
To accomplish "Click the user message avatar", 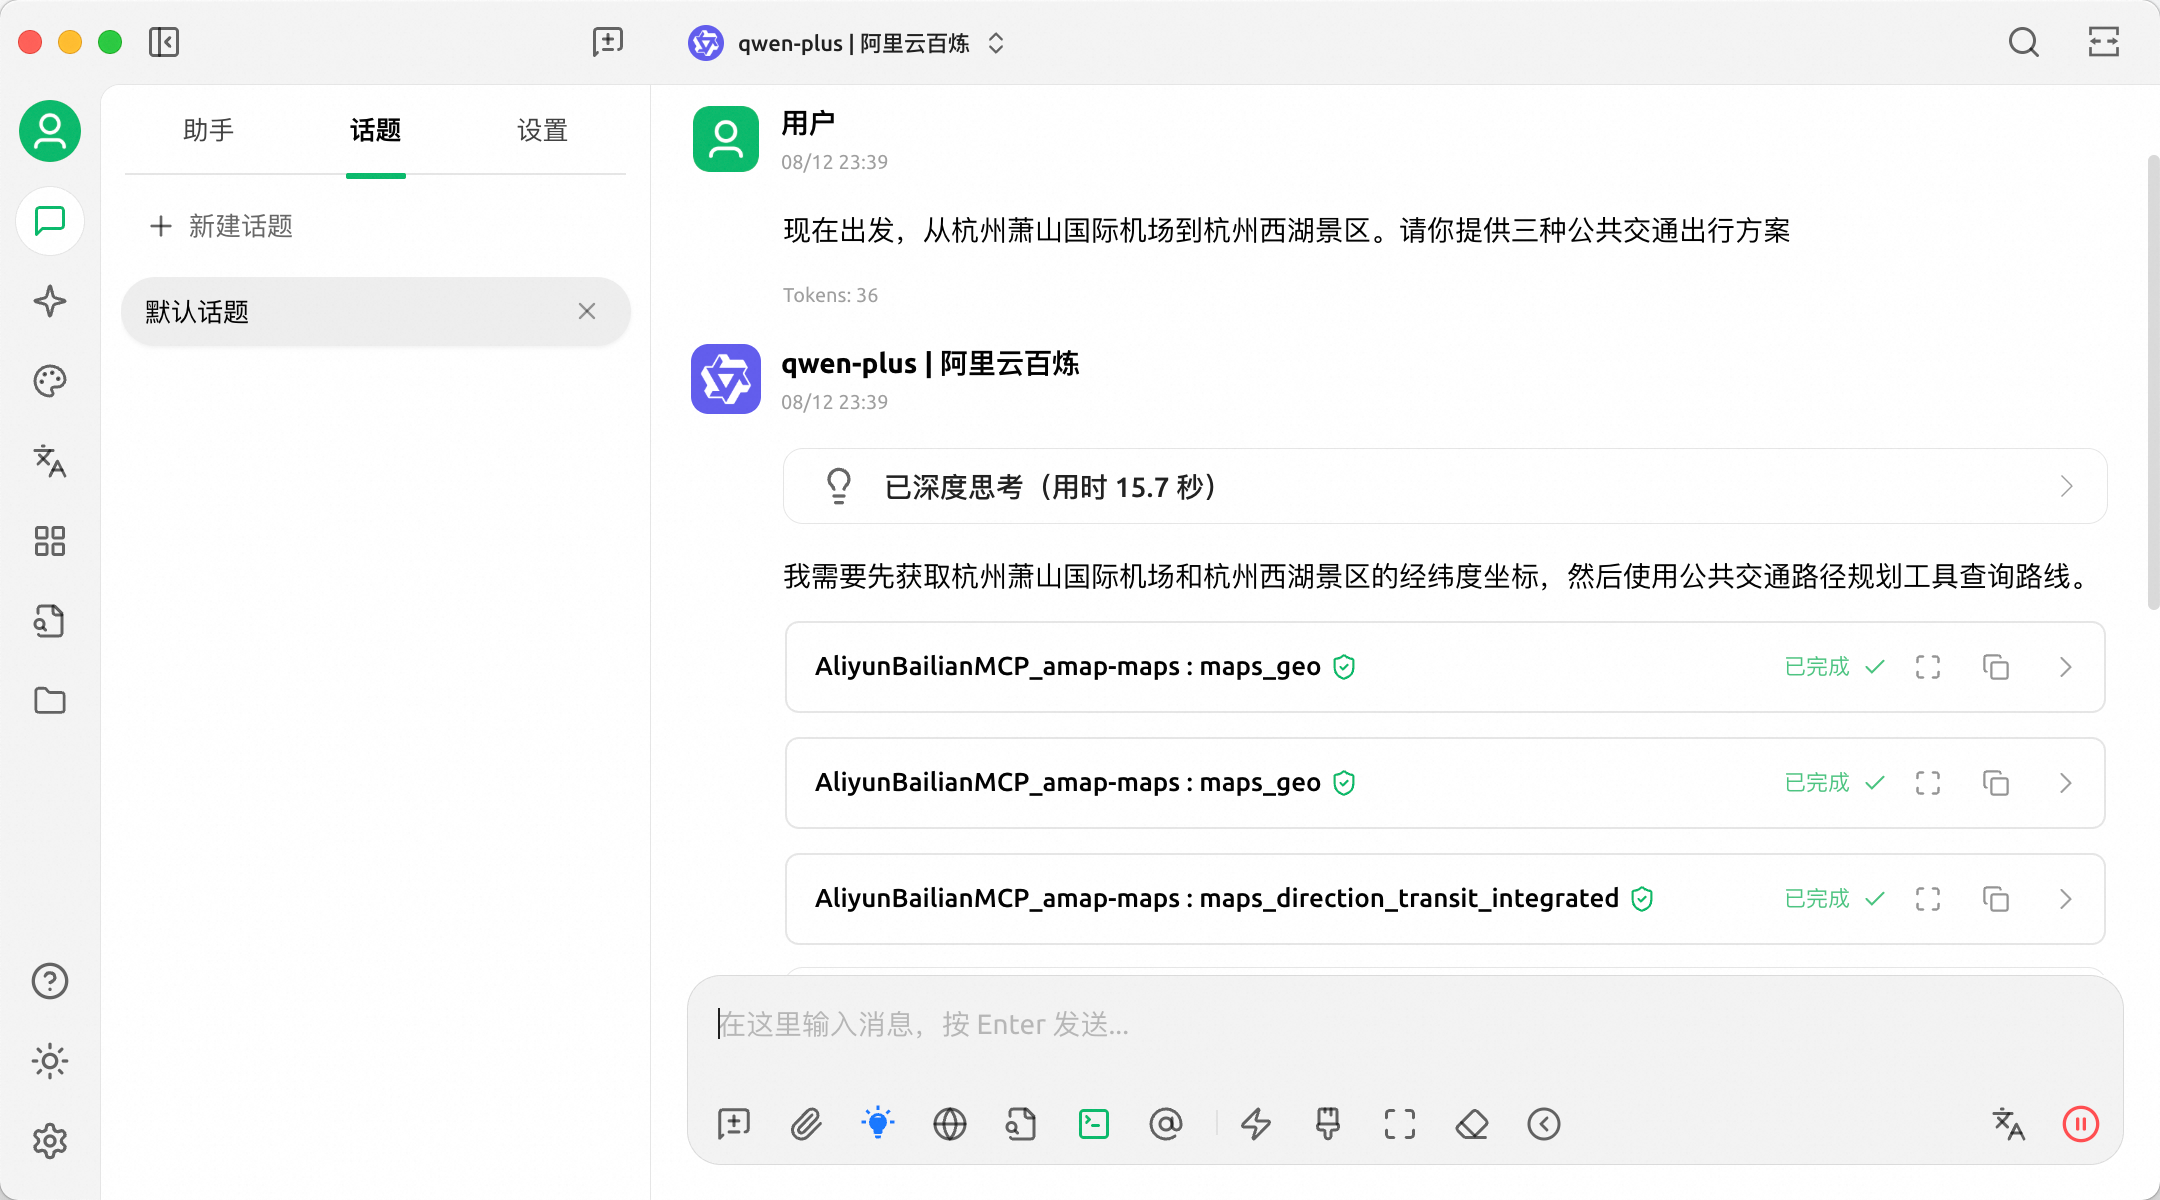I will (x=726, y=139).
